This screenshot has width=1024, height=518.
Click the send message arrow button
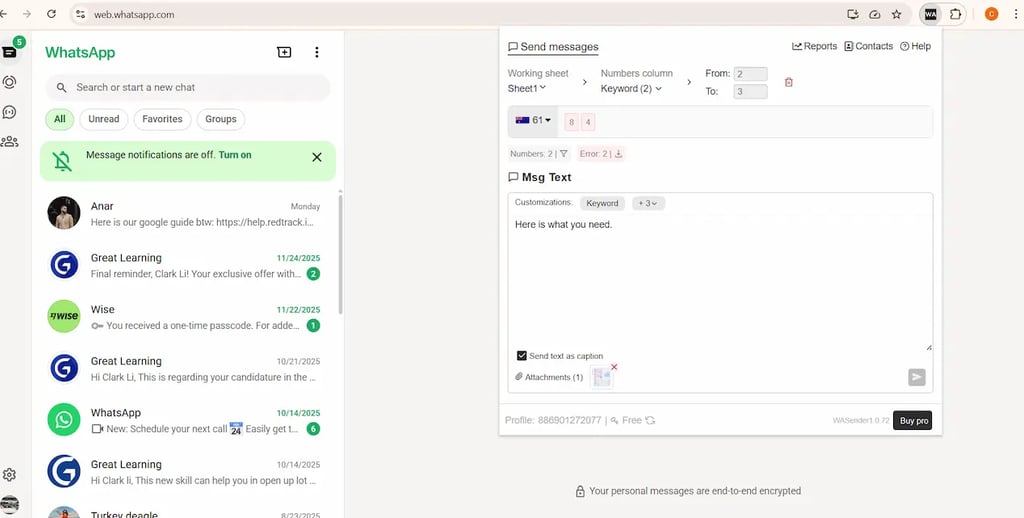click(x=917, y=377)
